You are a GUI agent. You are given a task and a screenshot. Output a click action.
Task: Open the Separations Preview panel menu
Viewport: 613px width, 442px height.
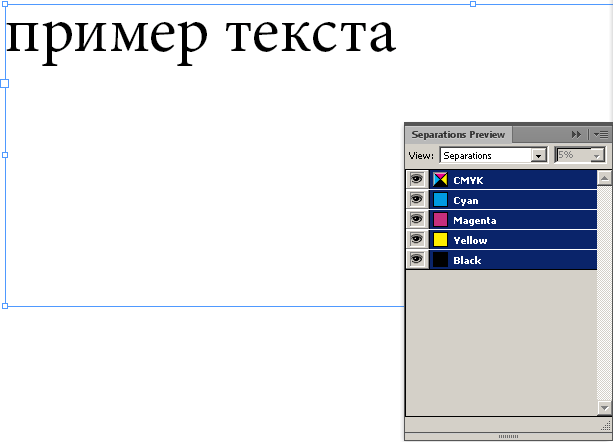[601, 135]
